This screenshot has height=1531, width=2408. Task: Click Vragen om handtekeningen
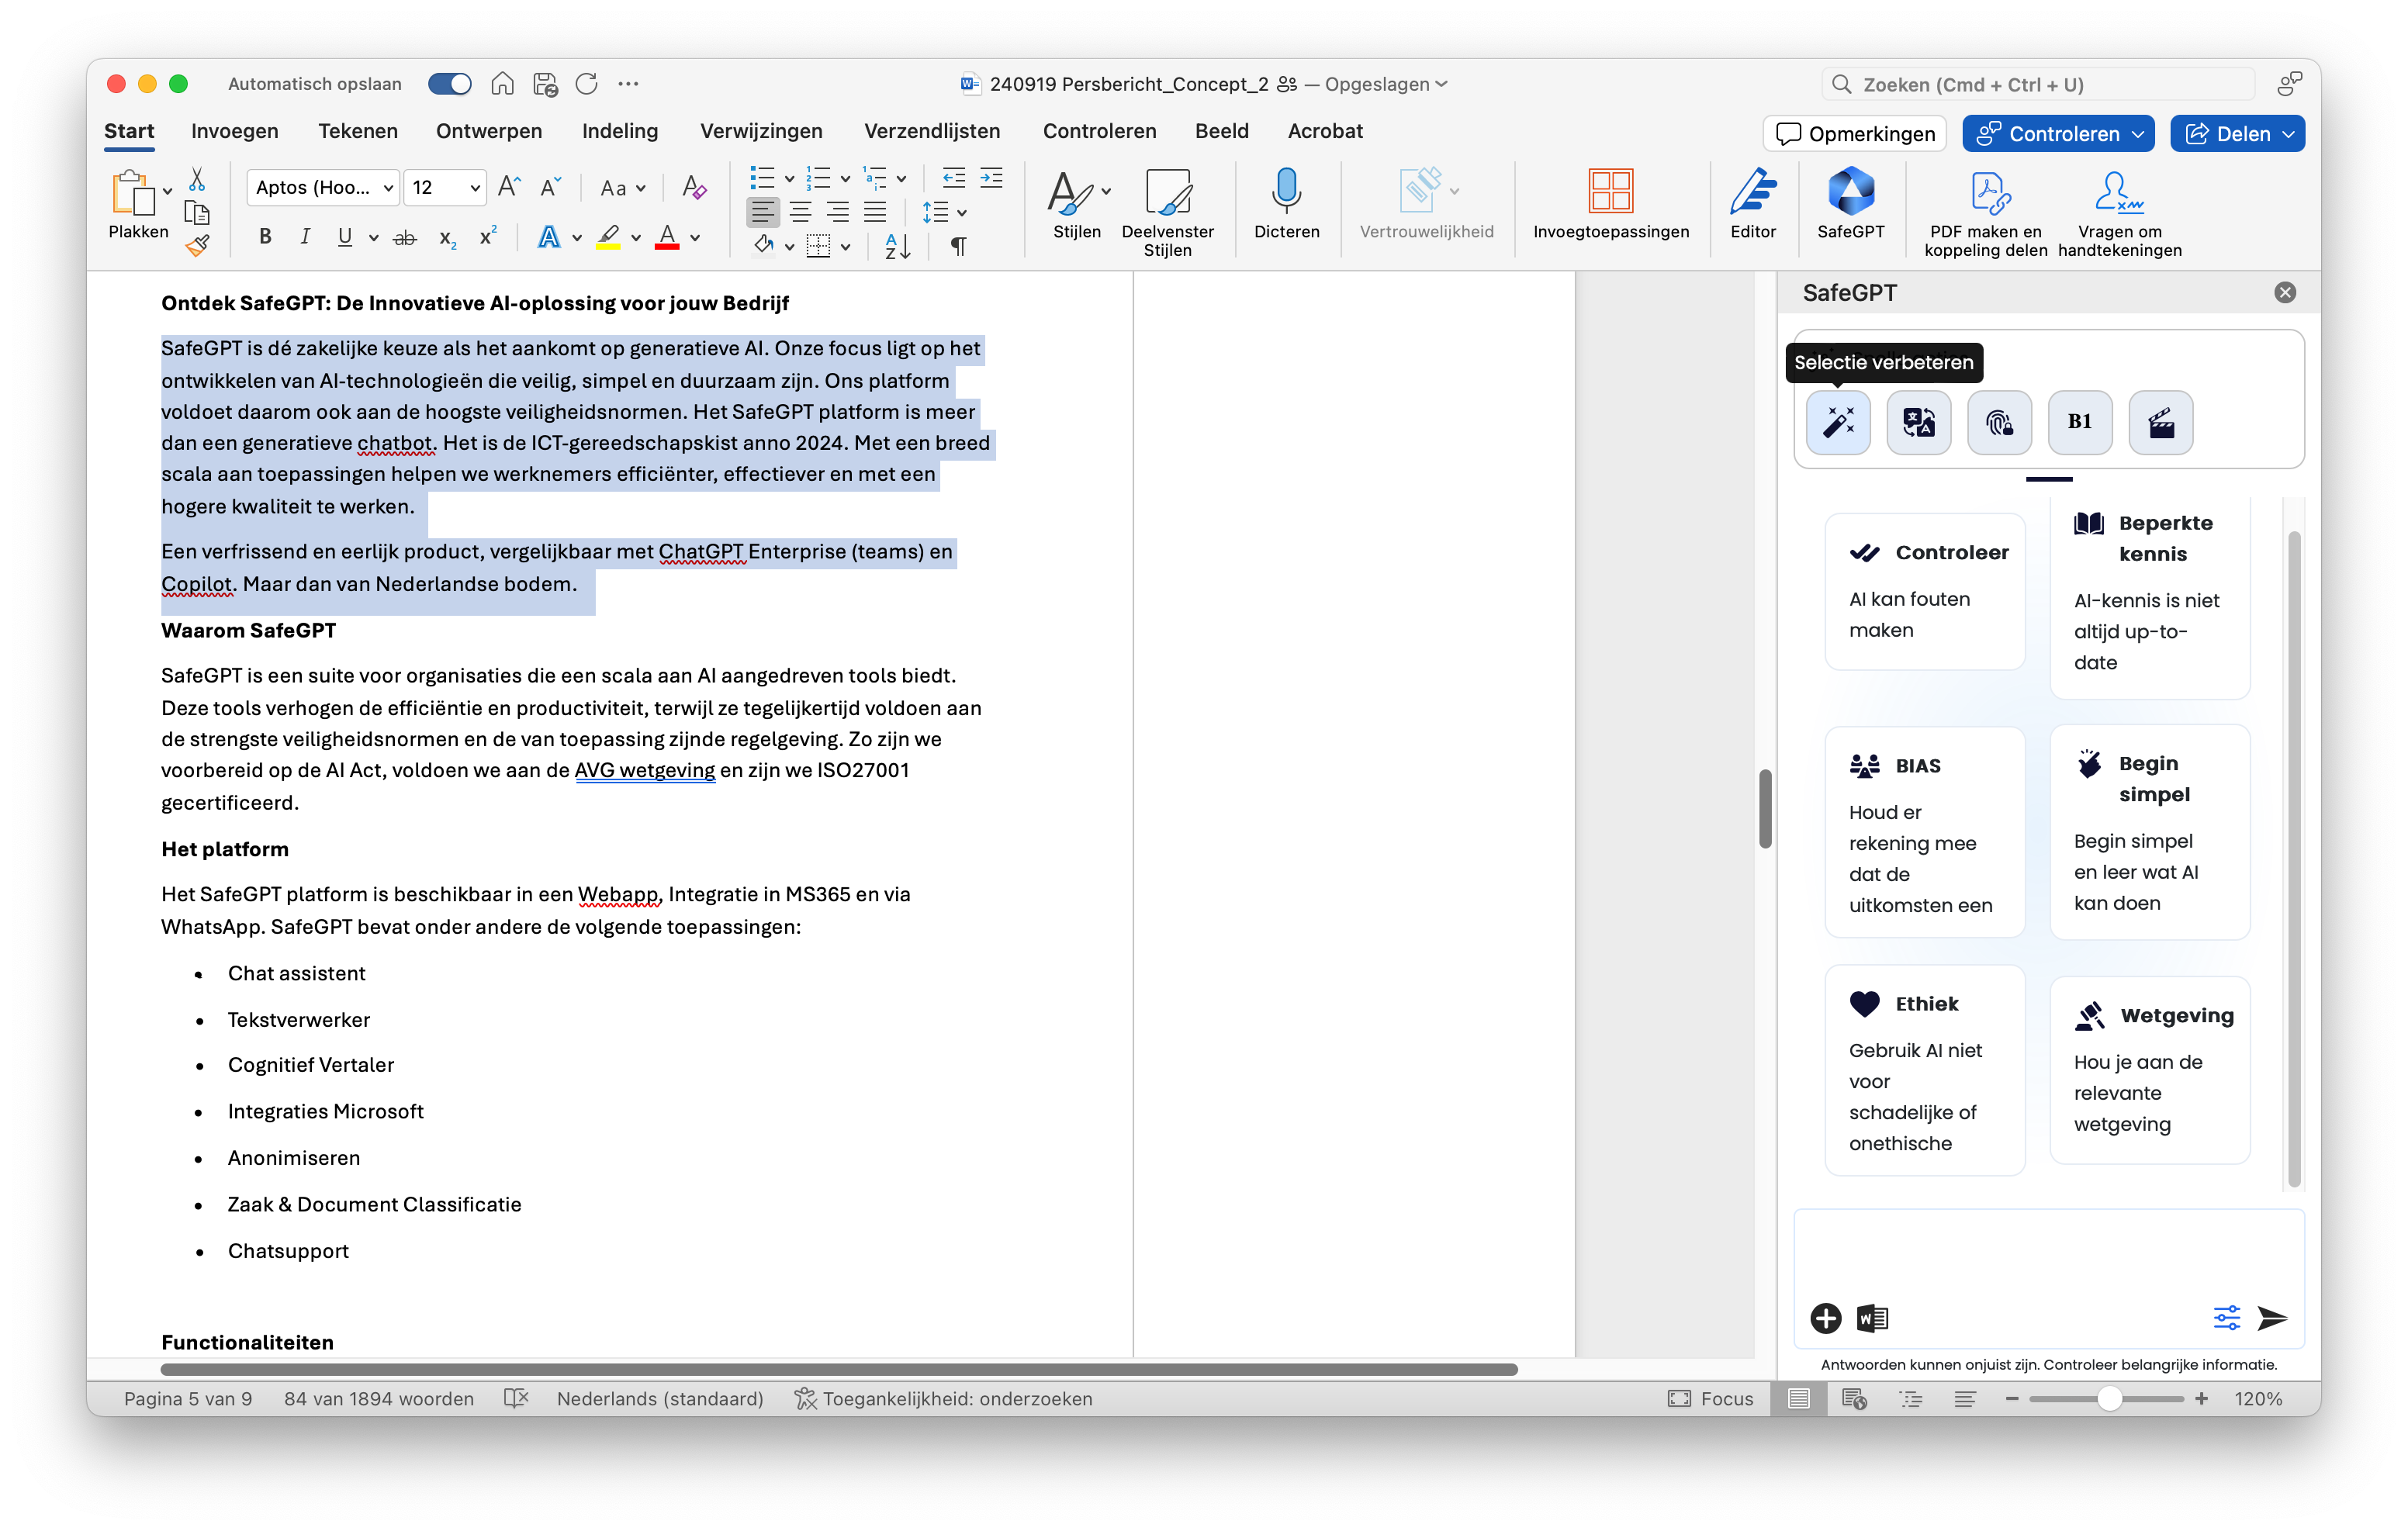click(x=2119, y=213)
